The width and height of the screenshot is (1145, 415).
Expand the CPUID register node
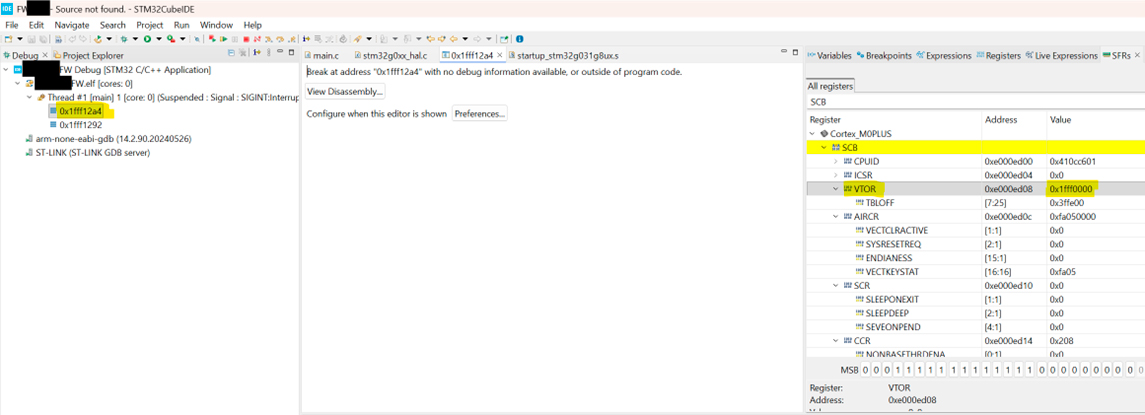pyautogui.click(x=837, y=161)
